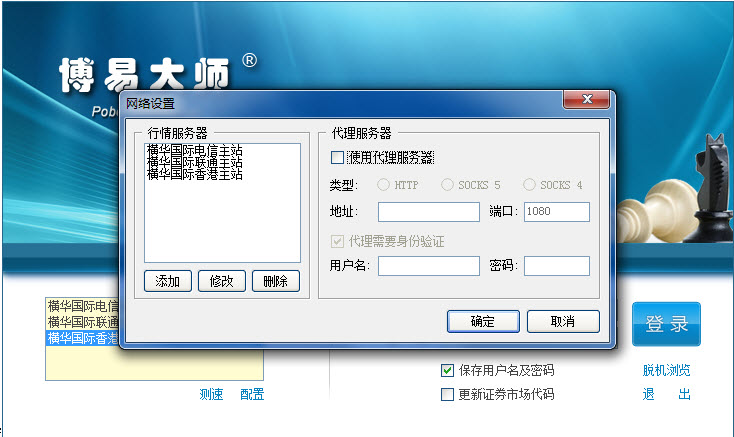
Task: Click the 登录 button in login window
Action: (x=667, y=324)
